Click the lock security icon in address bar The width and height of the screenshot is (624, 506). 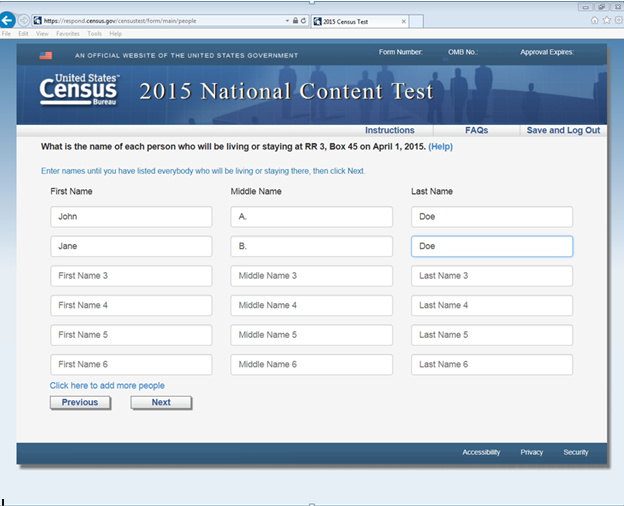pyautogui.click(x=296, y=20)
